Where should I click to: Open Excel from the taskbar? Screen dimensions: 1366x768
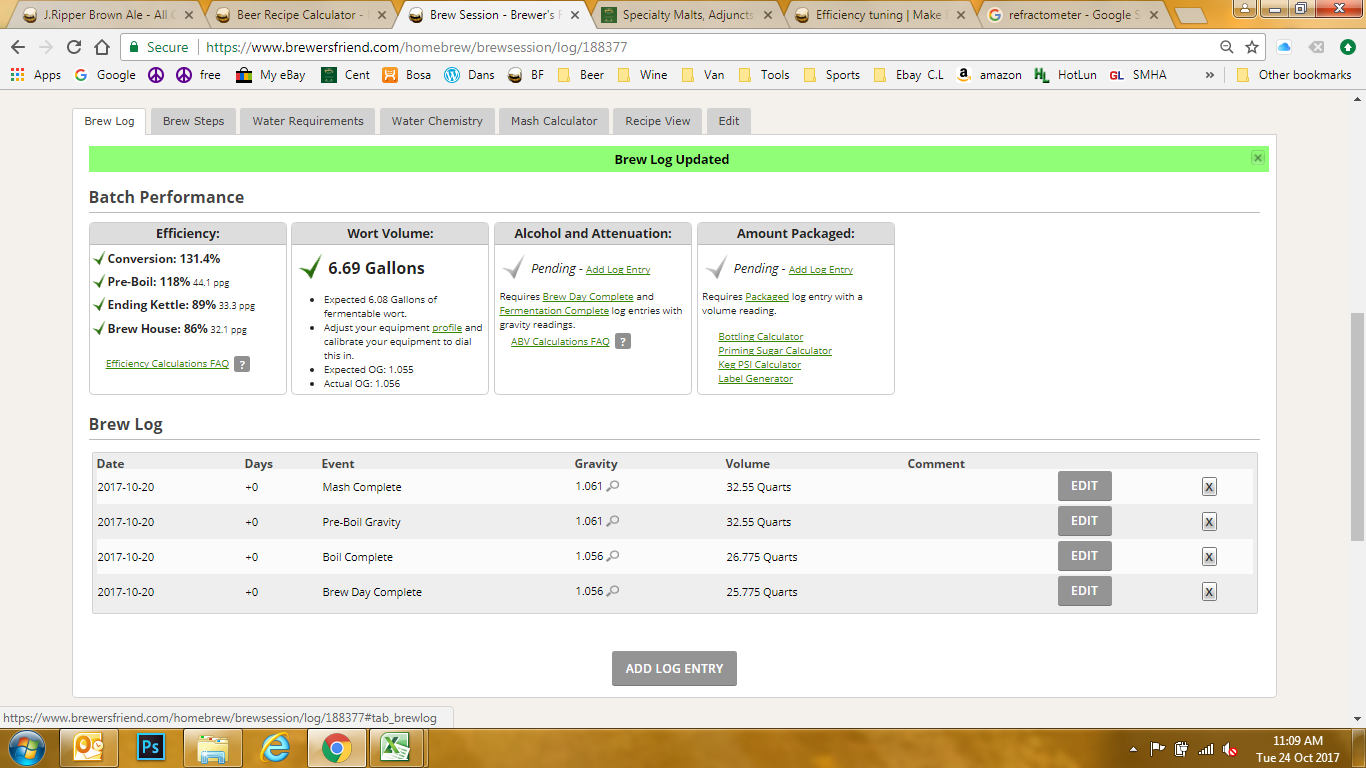[397, 747]
